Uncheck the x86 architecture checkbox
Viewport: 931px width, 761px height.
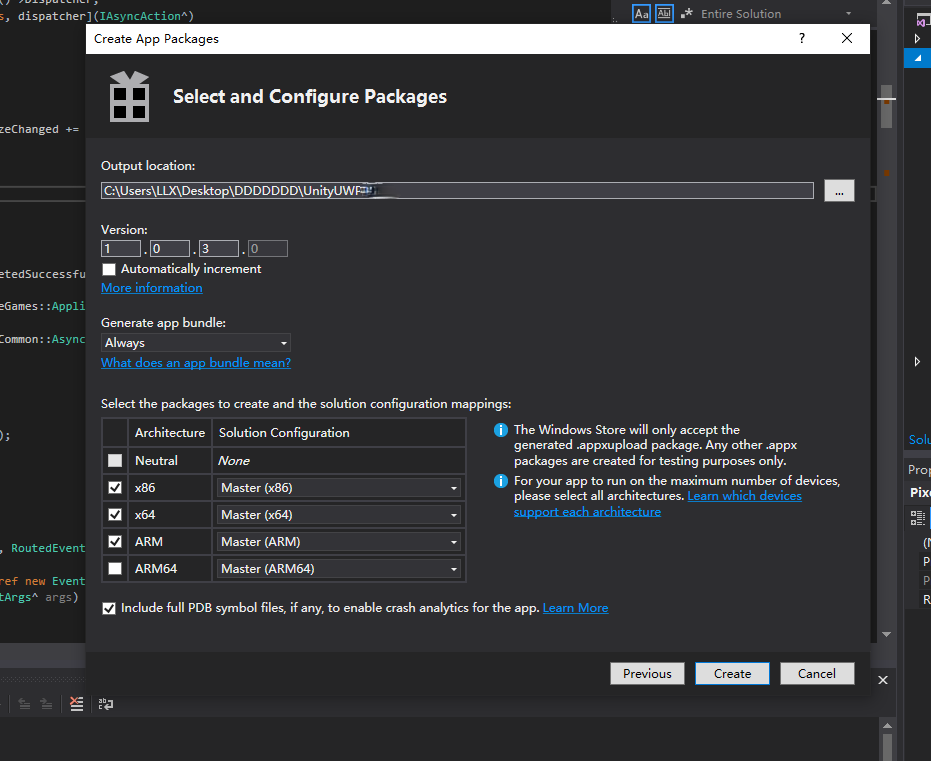(115, 487)
